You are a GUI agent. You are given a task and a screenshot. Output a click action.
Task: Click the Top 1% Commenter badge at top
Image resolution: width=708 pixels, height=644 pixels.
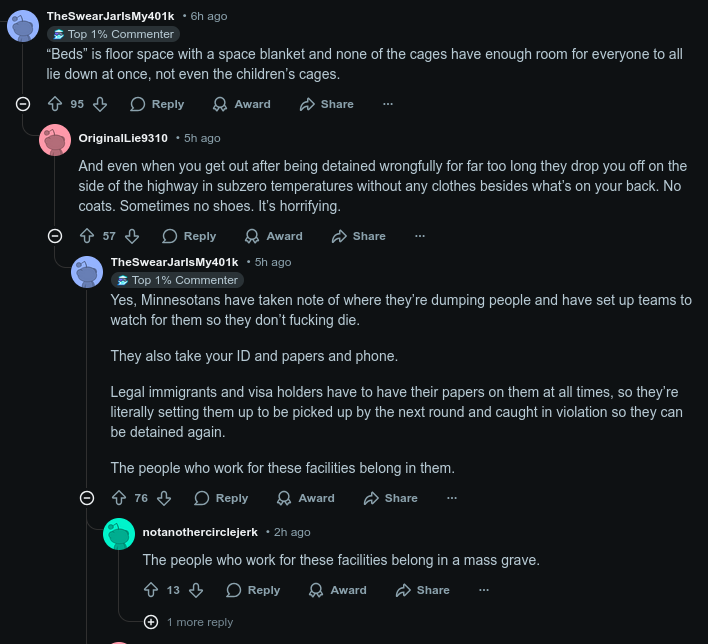[113, 34]
